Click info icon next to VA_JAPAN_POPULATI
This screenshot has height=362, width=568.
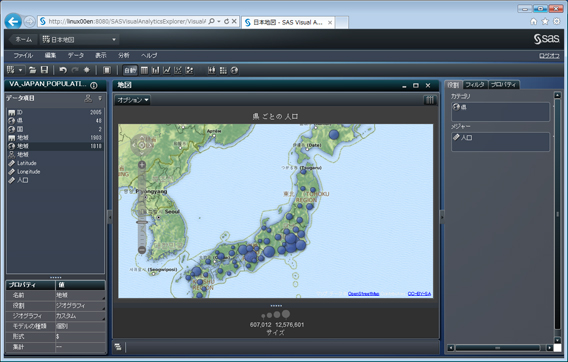click(94, 86)
